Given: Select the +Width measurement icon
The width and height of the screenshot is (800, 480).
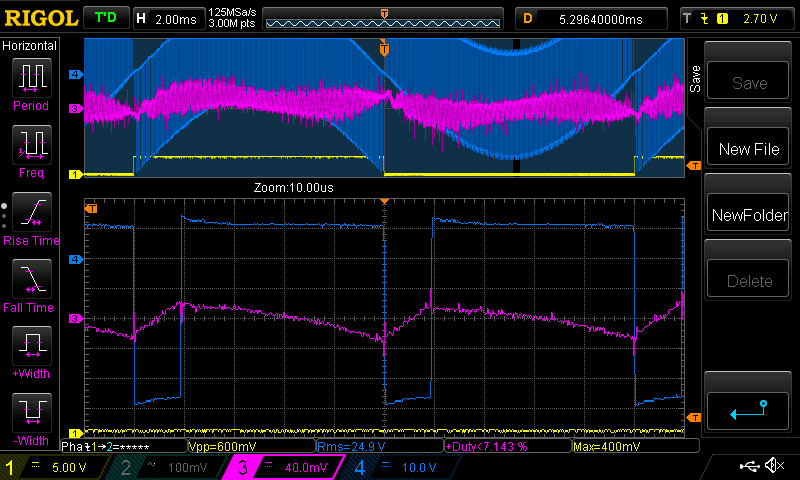Looking at the screenshot, I should [30, 352].
